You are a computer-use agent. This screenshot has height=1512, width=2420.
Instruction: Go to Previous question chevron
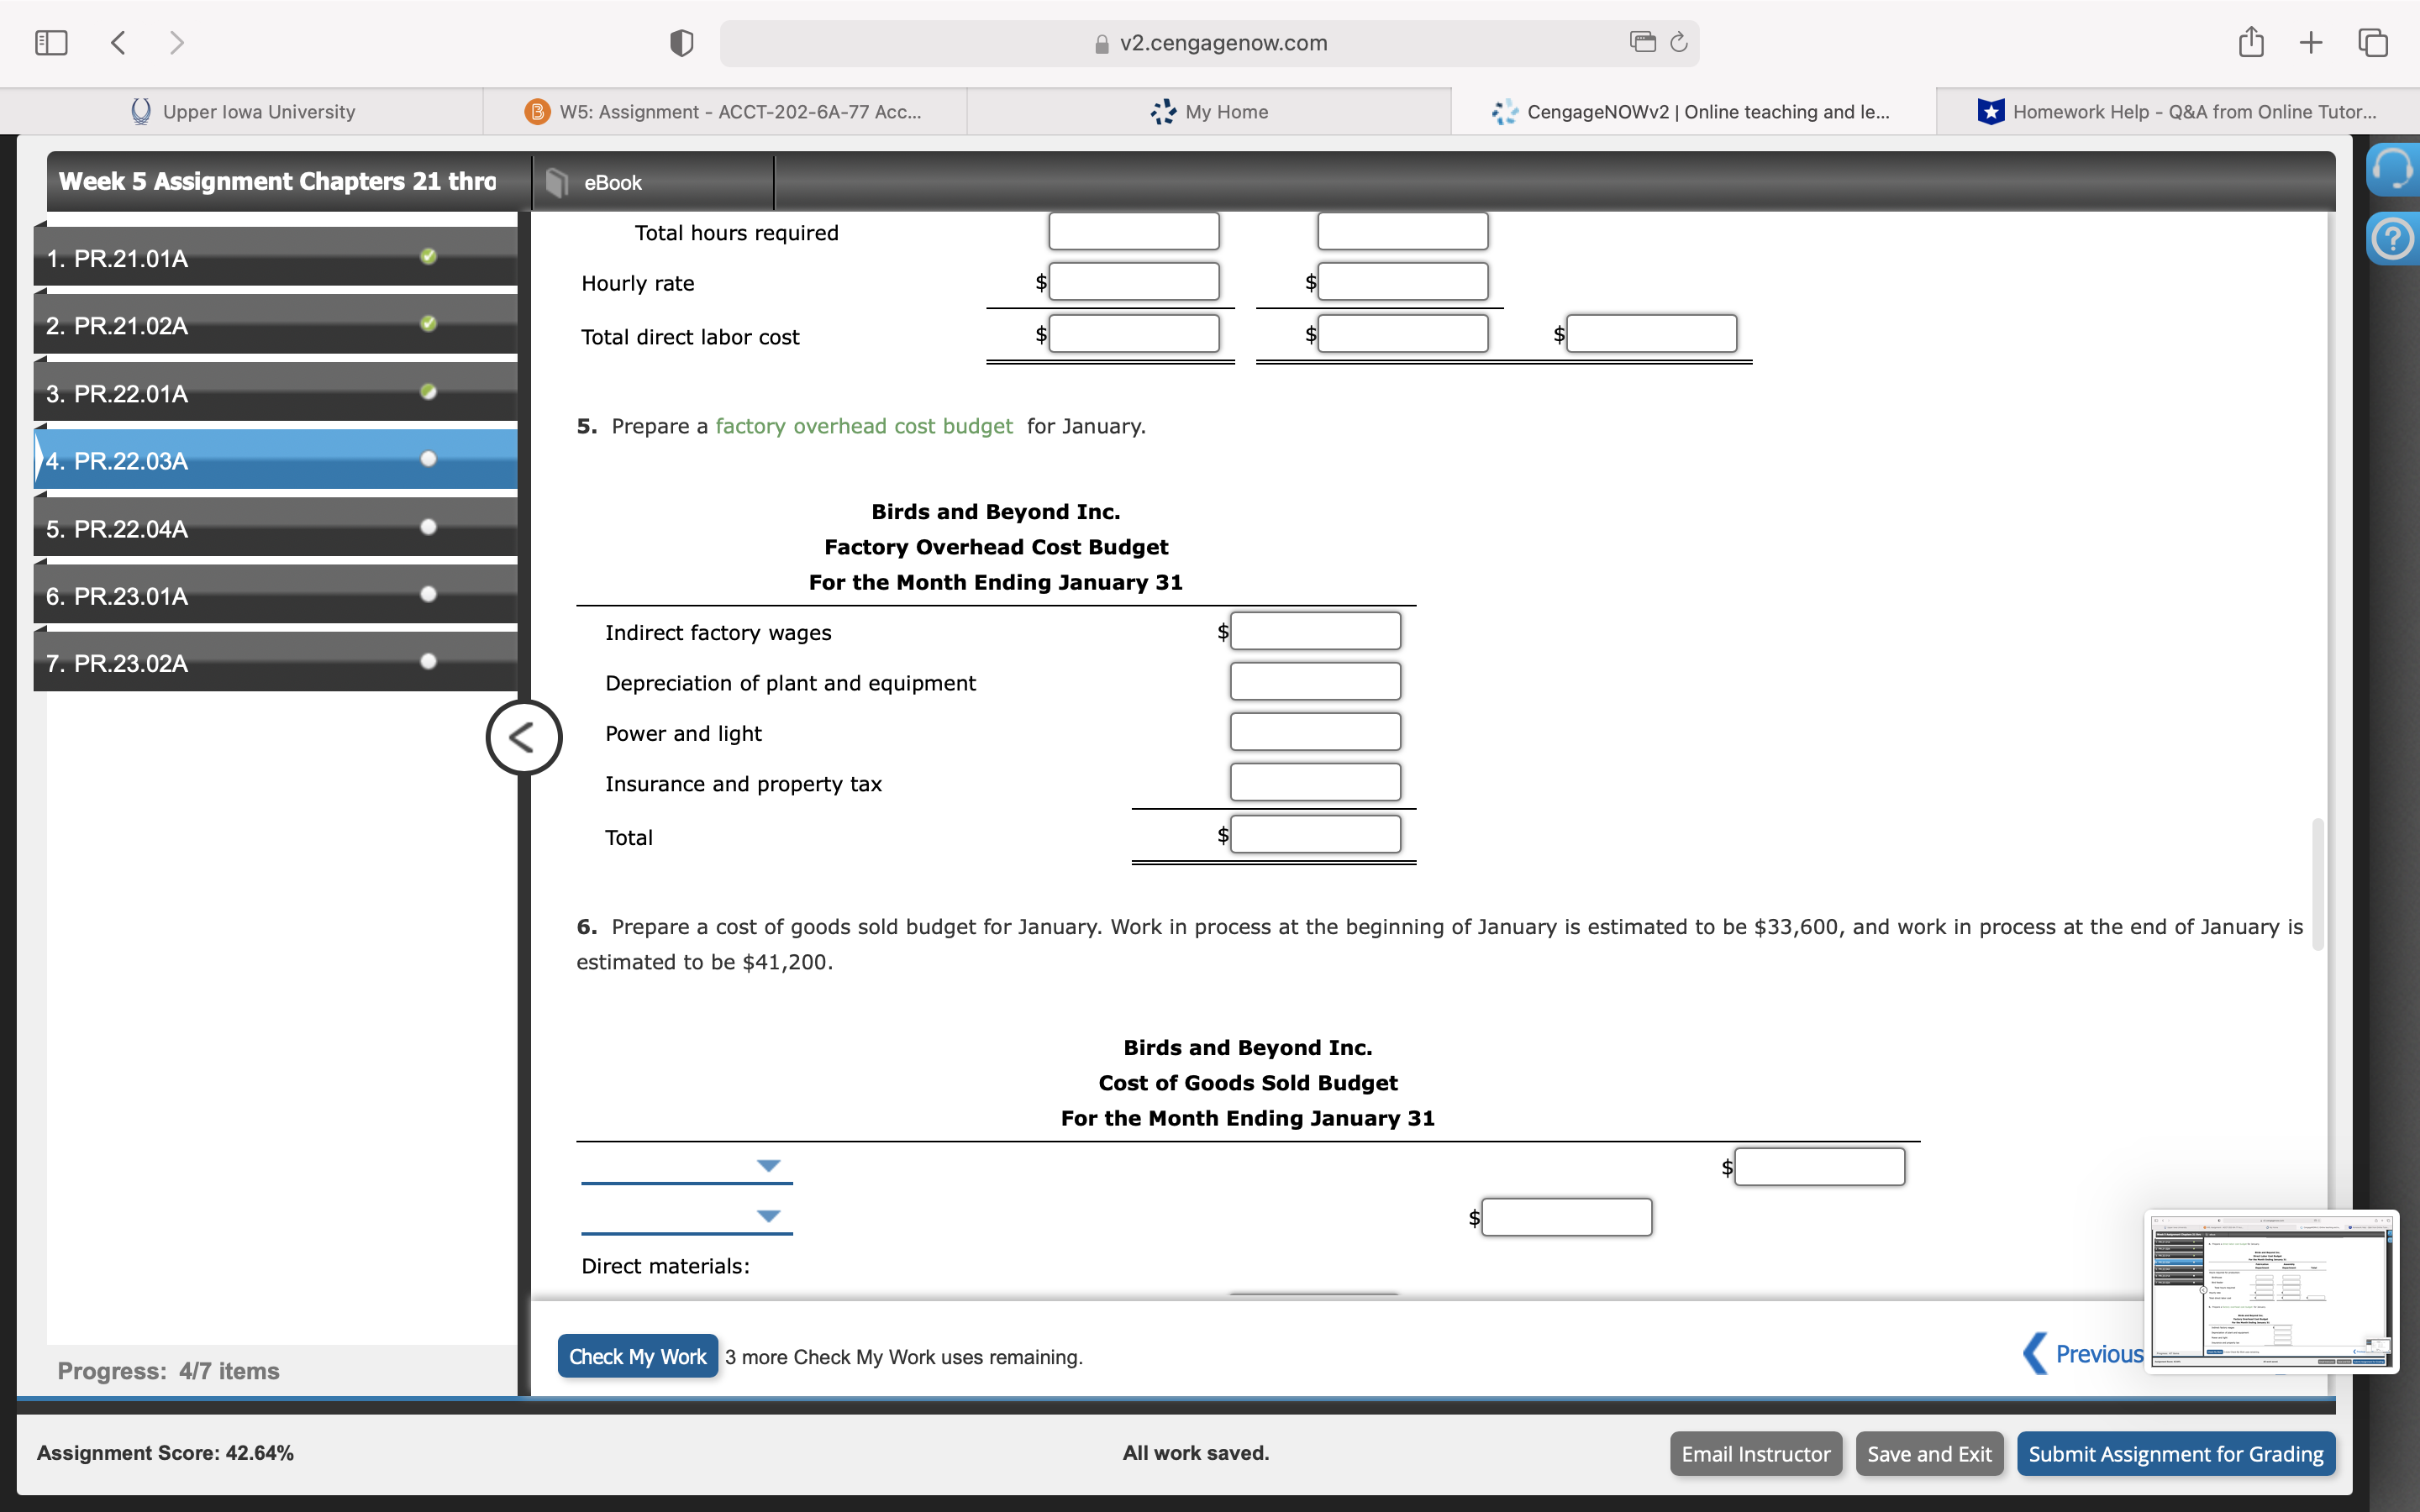(2034, 1353)
